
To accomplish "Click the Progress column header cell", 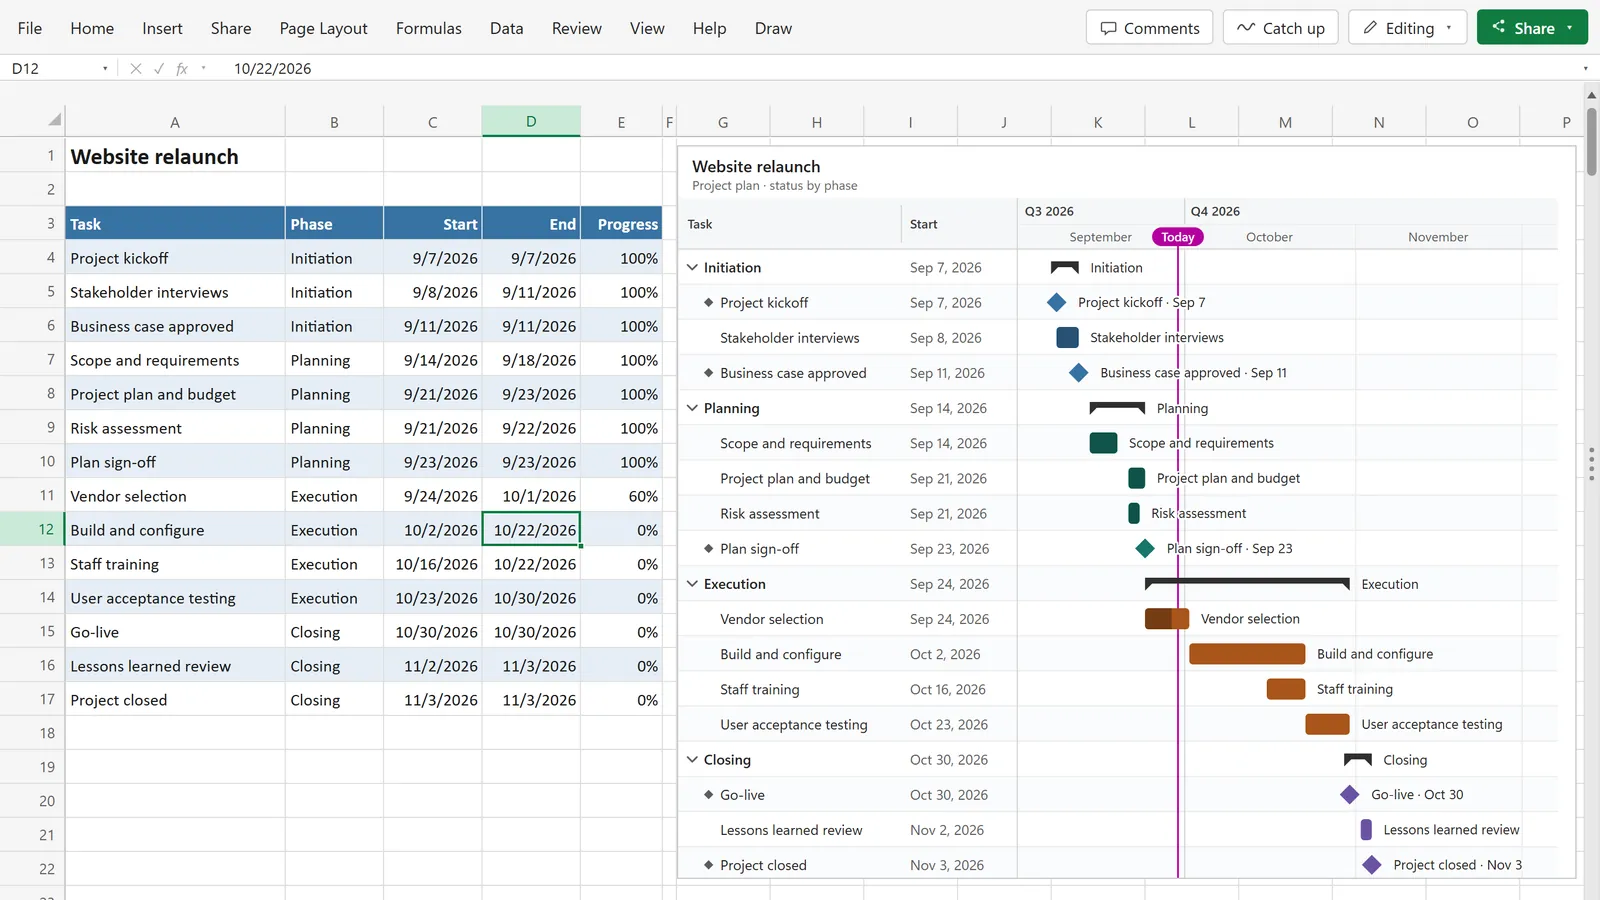I will point(621,224).
